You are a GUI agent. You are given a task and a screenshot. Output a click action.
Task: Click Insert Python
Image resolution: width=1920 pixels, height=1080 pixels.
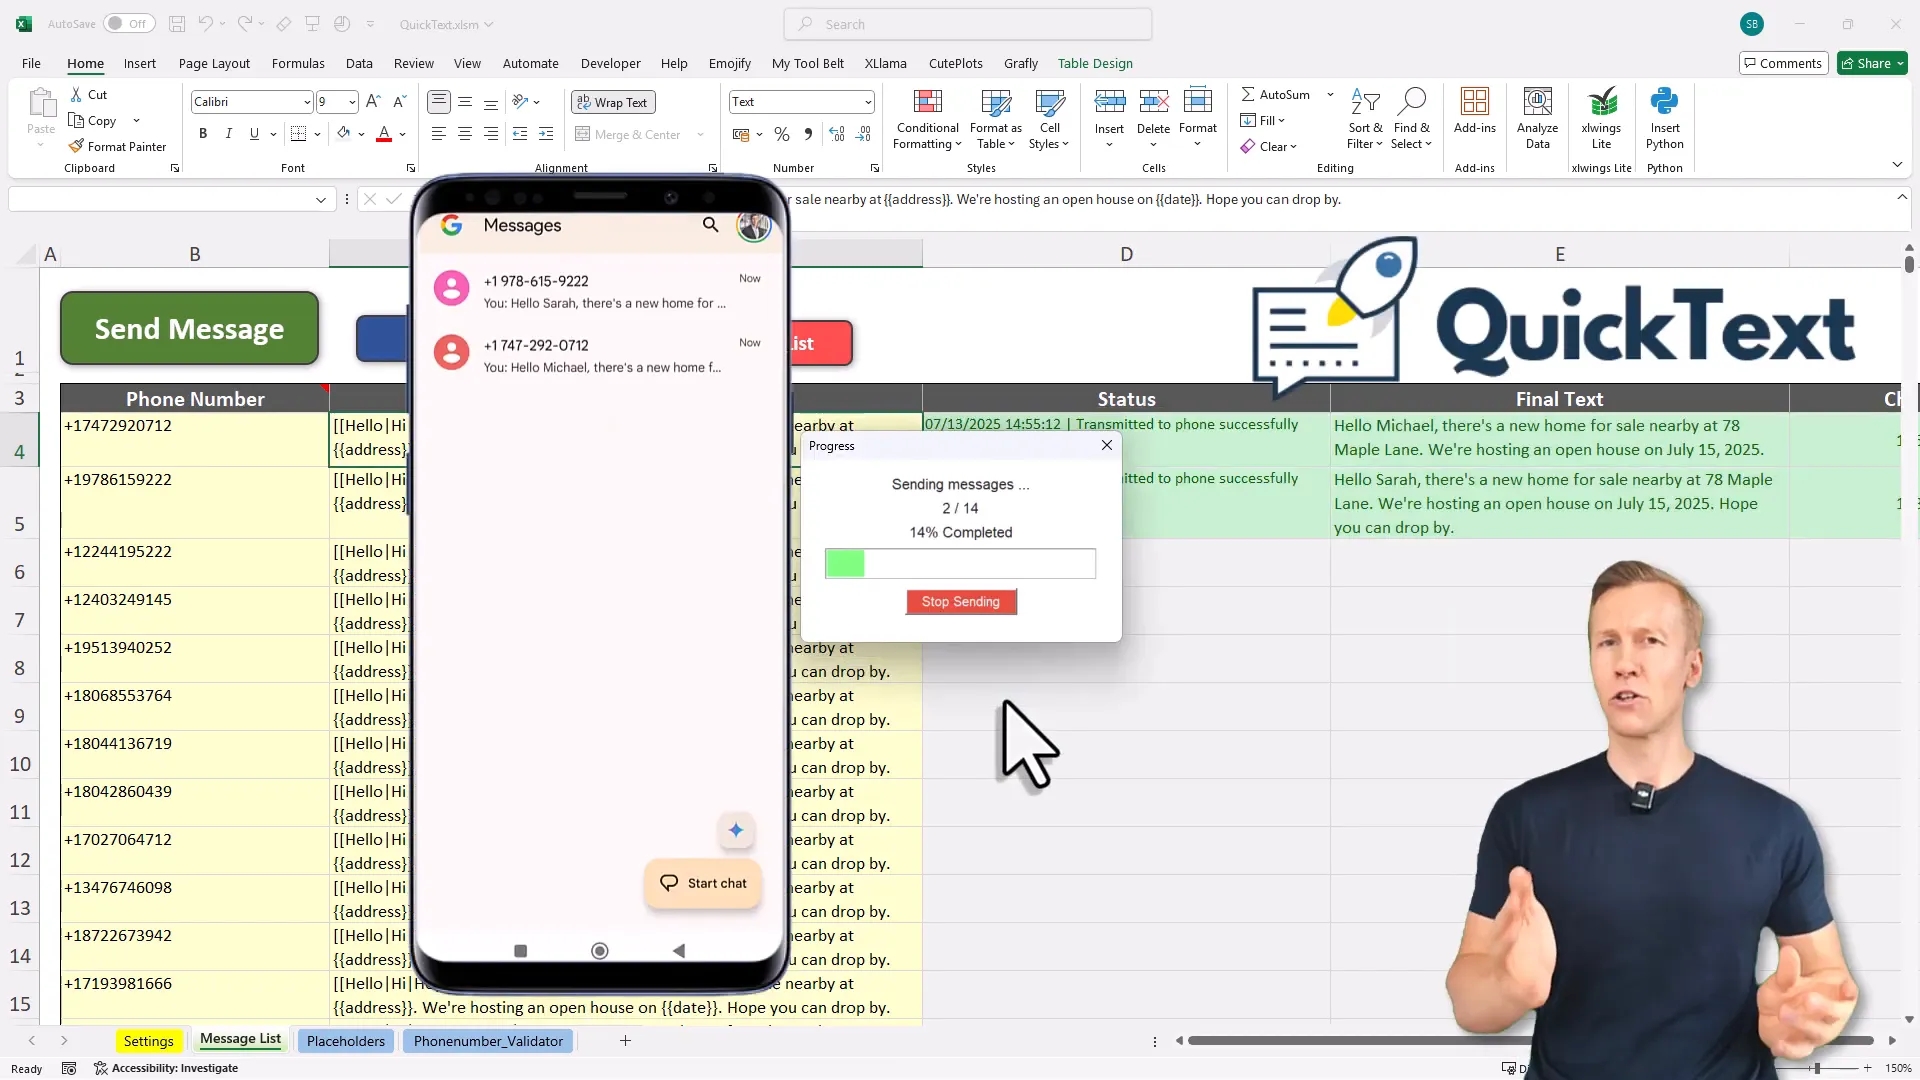click(x=1665, y=120)
